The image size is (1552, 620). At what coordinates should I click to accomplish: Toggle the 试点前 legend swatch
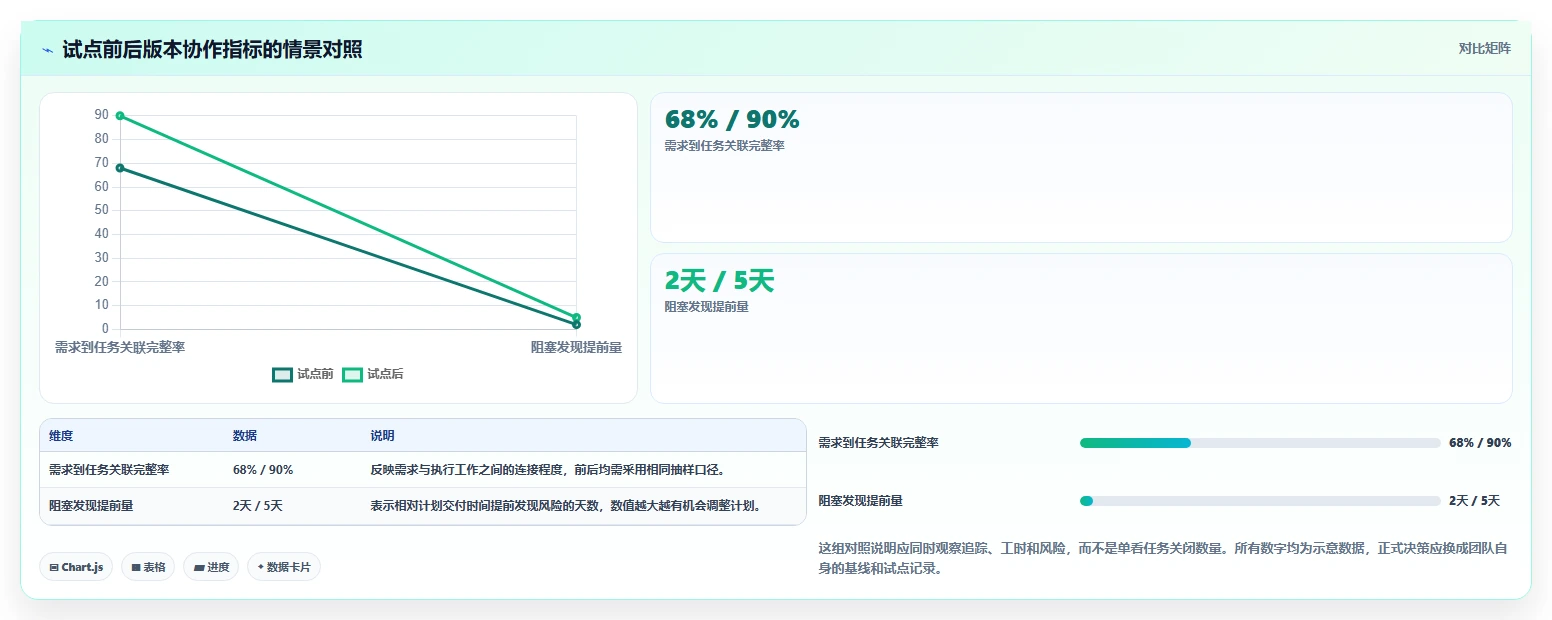(x=282, y=374)
